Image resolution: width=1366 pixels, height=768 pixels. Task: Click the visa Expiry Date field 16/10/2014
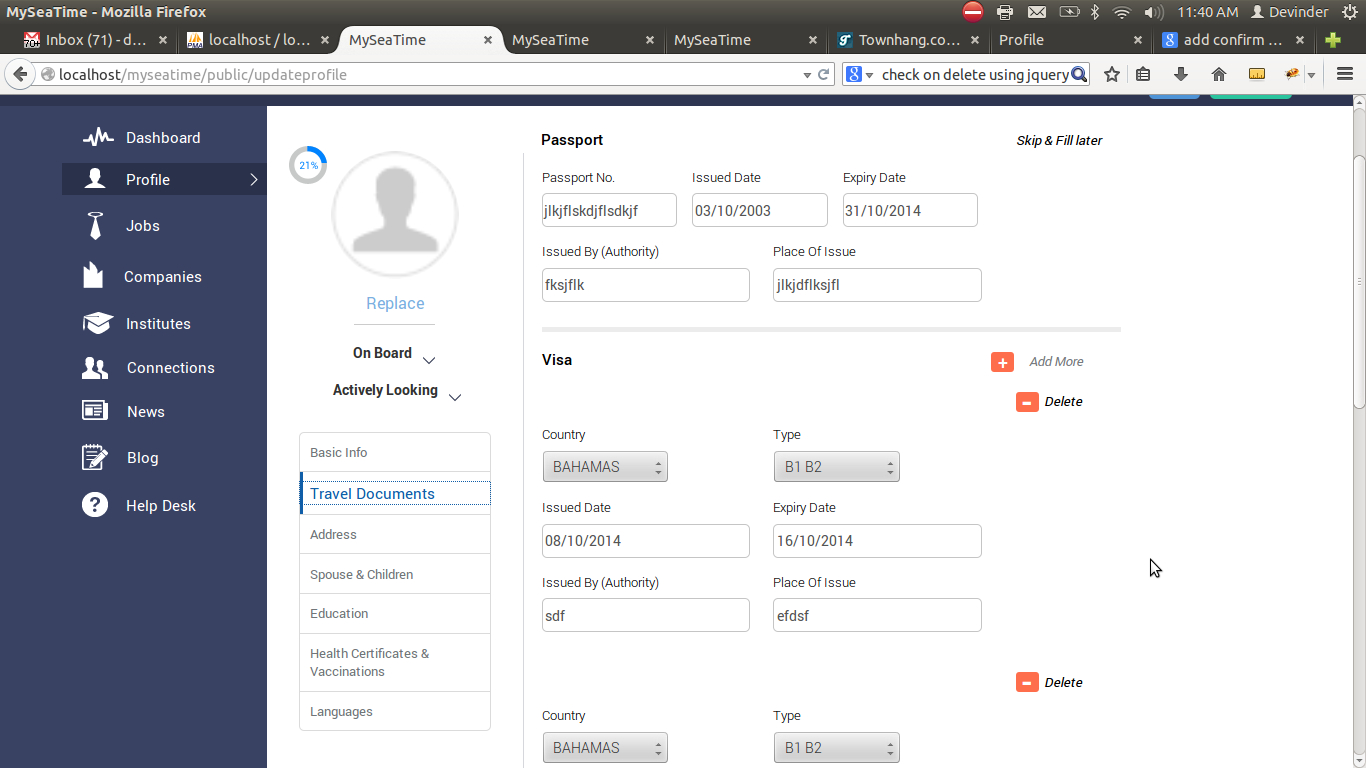click(x=877, y=541)
